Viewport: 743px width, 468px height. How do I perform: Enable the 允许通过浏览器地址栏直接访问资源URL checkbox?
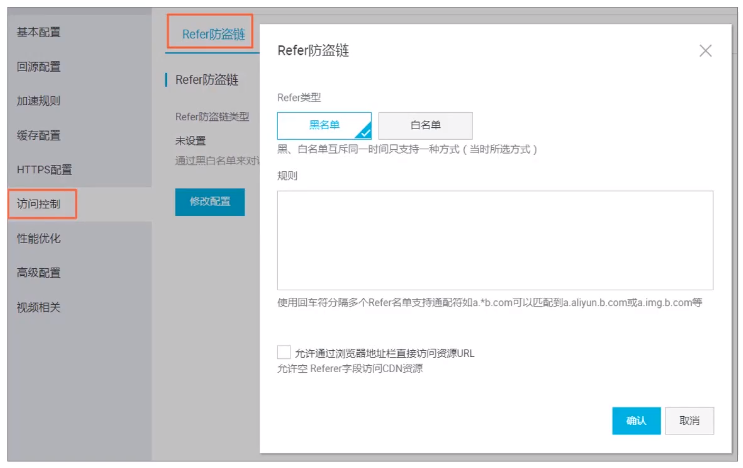[x=284, y=353]
